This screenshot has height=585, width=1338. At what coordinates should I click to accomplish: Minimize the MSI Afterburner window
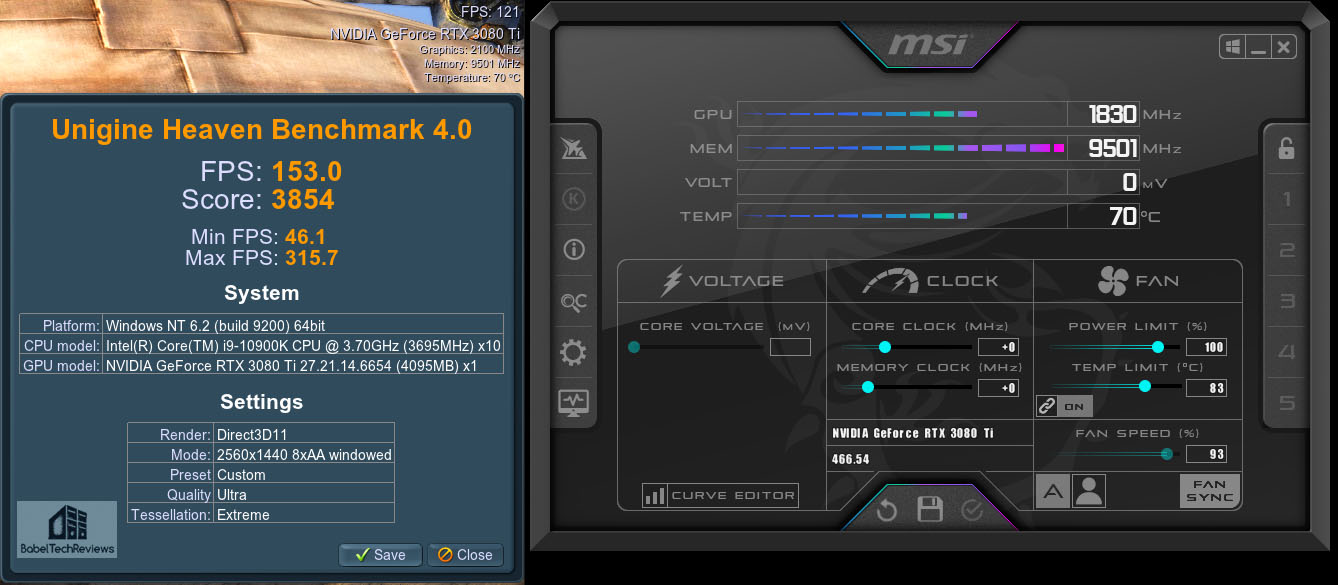1258,47
